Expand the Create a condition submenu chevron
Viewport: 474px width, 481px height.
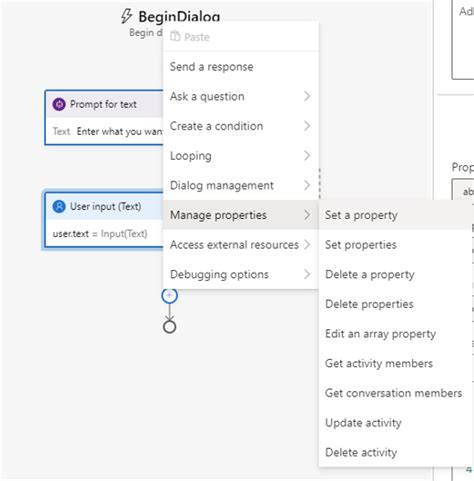pyautogui.click(x=307, y=126)
